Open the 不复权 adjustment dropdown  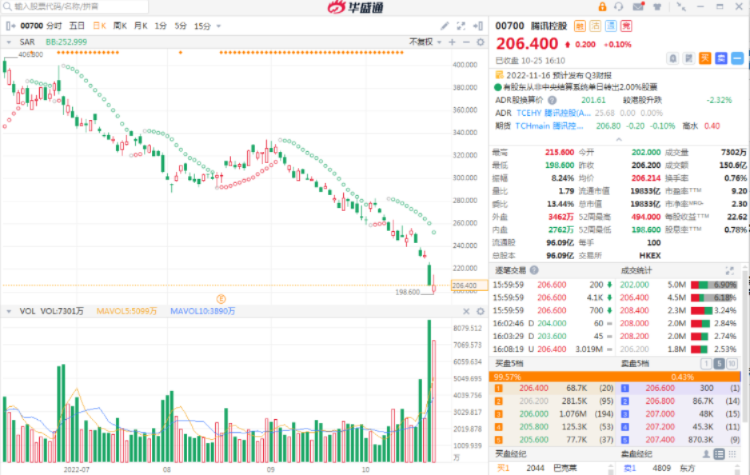(x=425, y=42)
